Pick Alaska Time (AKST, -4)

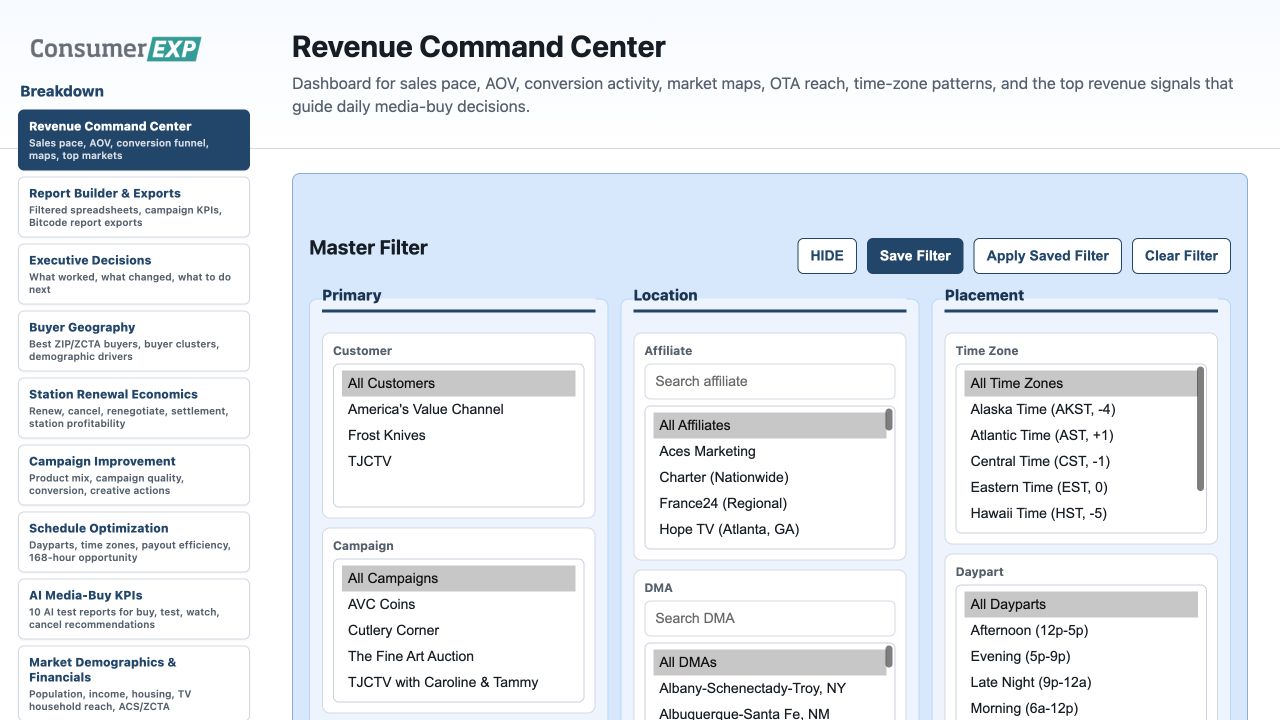[x=1080, y=409]
